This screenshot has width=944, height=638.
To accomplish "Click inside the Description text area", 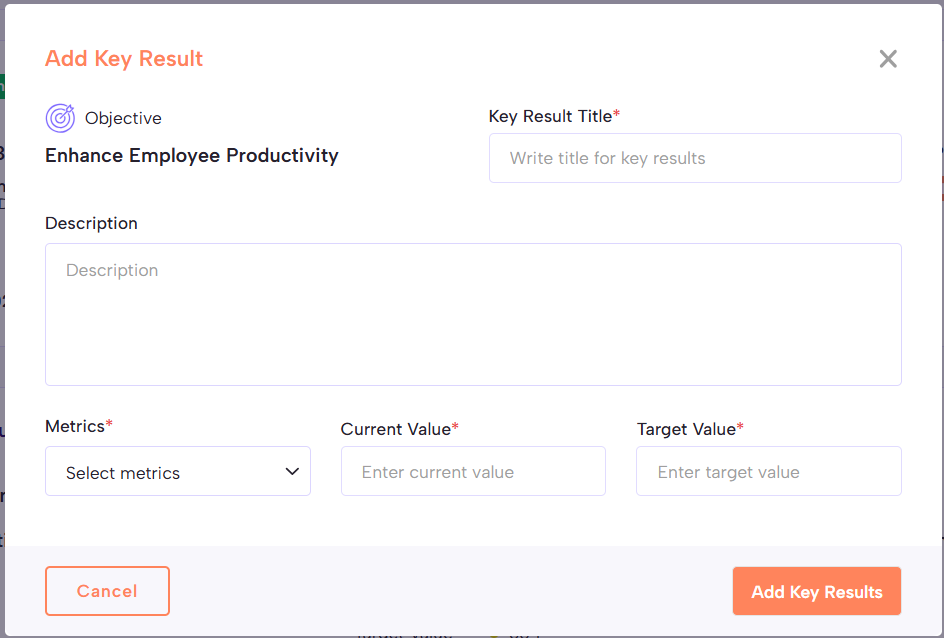I will click(473, 314).
